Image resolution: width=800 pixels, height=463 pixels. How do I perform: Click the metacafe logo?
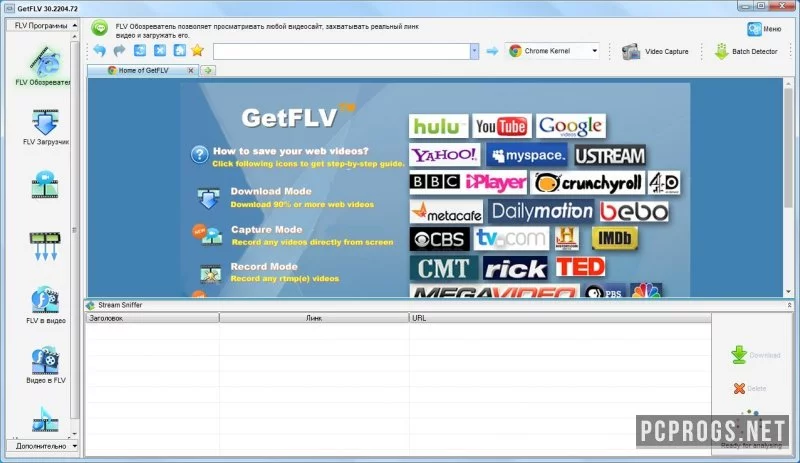(446, 211)
